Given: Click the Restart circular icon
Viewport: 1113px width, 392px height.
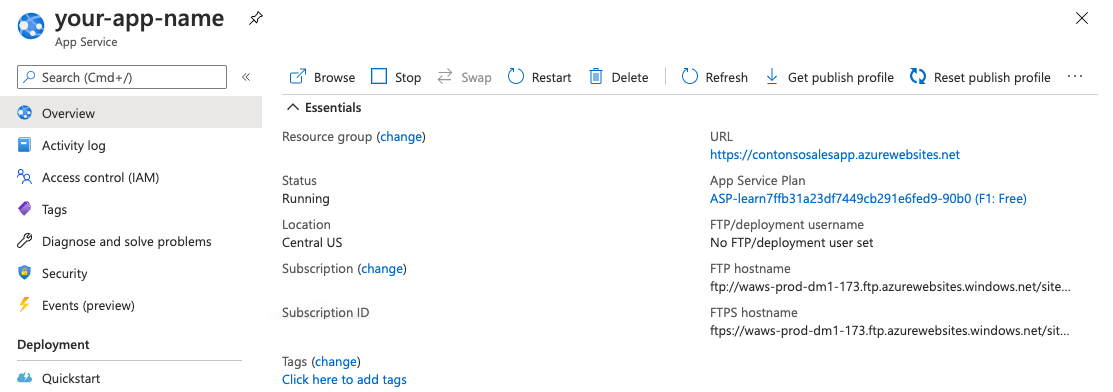Looking at the screenshot, I should tap(516, 77).
